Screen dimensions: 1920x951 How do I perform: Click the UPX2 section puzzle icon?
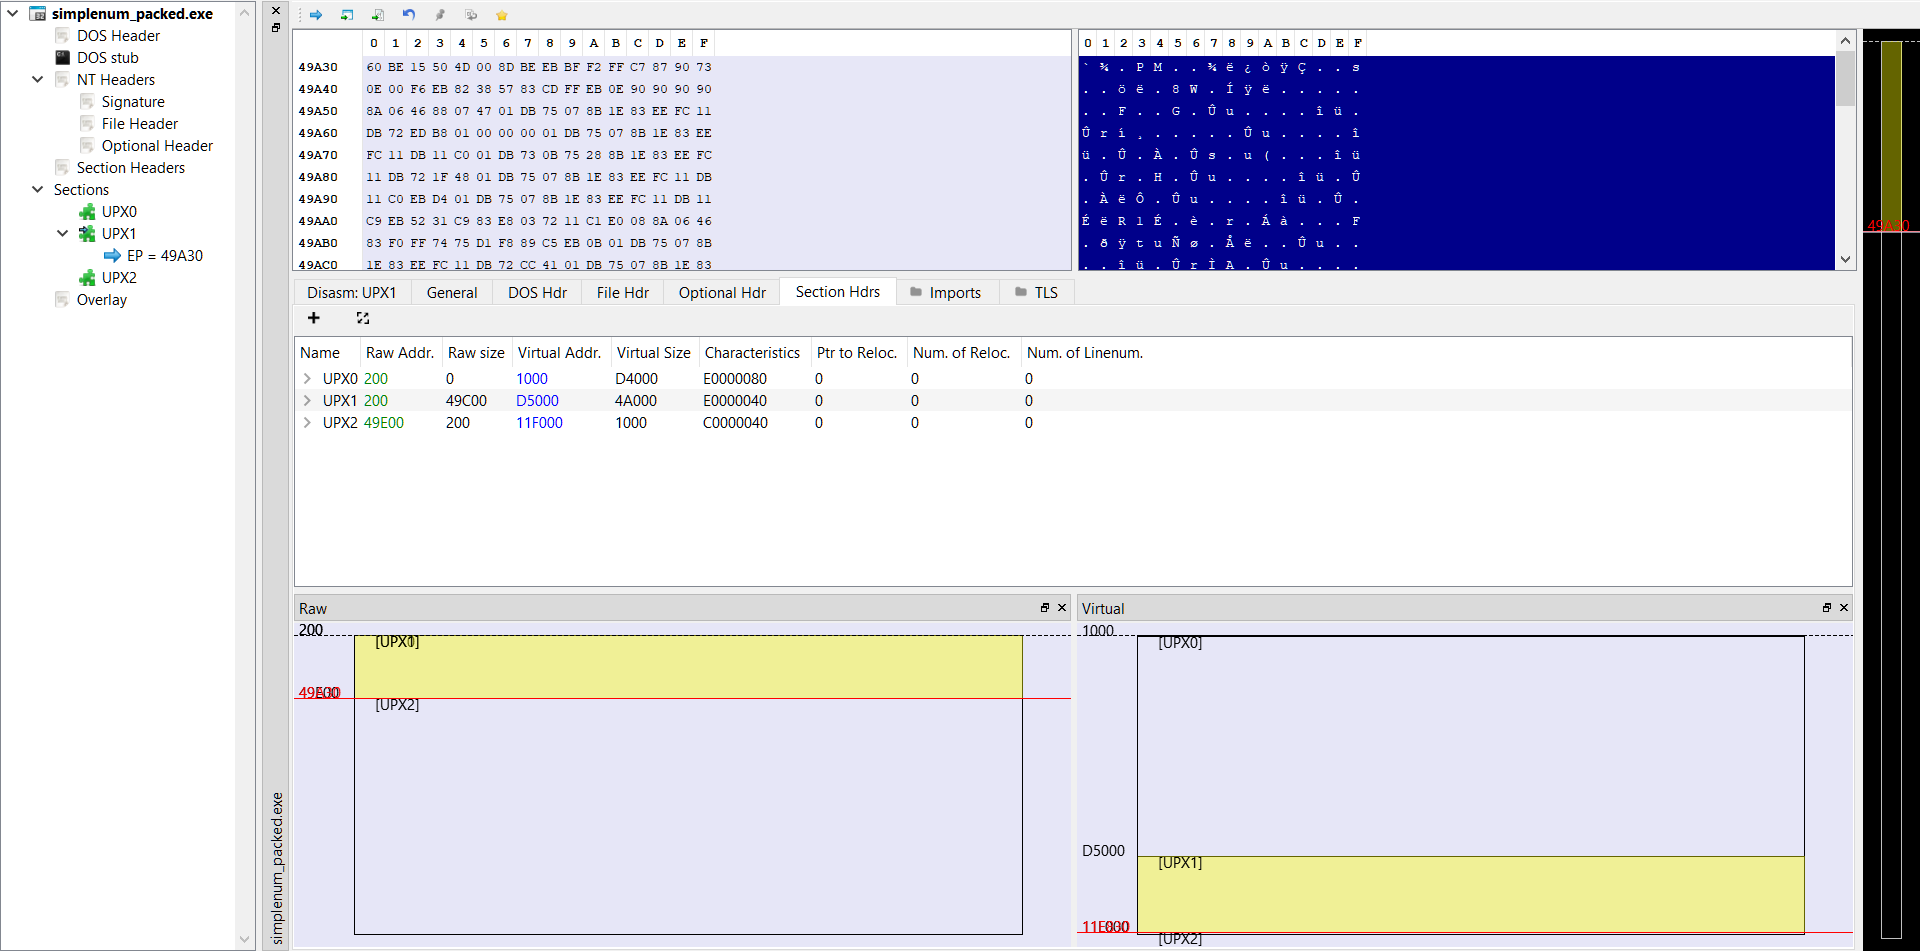[x=88, y=278]
